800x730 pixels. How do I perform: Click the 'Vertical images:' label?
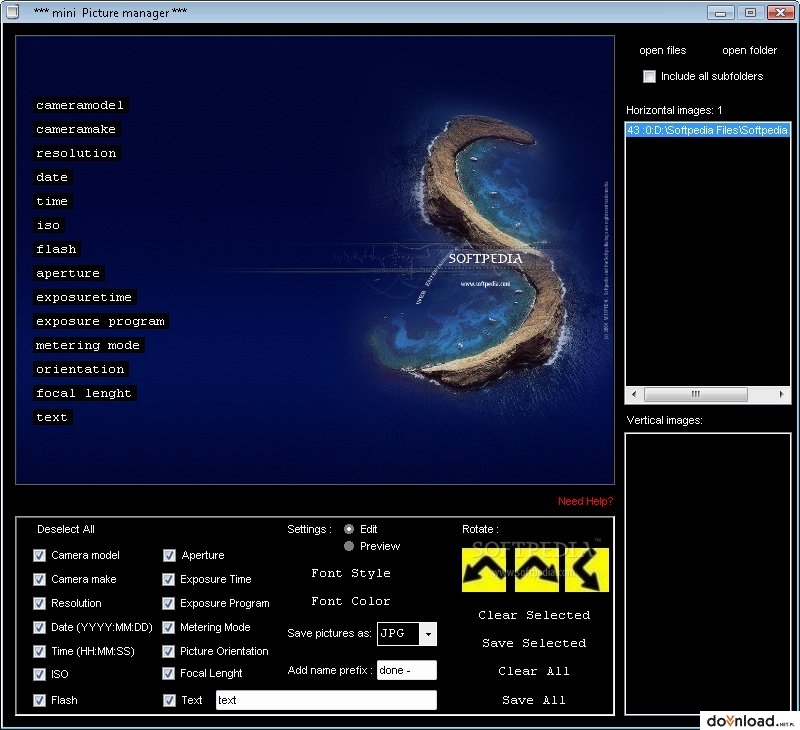664,420
